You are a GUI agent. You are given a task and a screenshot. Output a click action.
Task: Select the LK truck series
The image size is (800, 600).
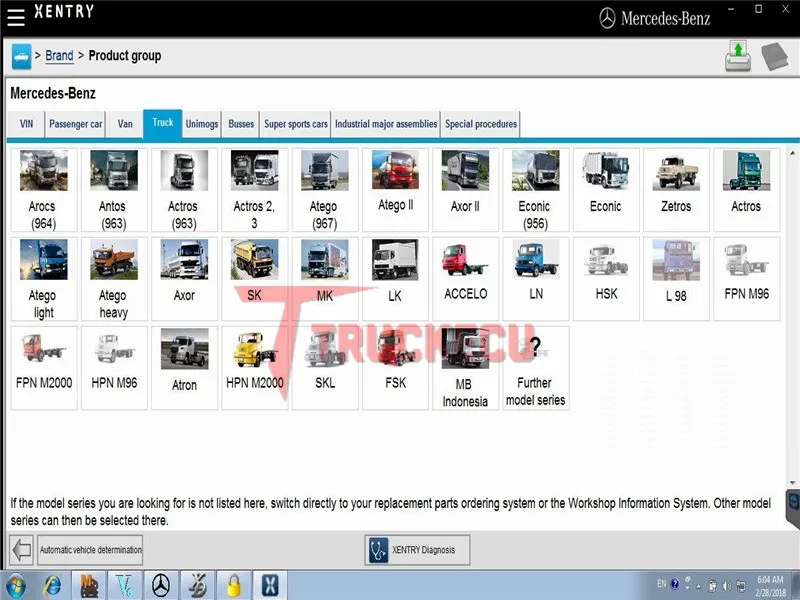[395, 279]
